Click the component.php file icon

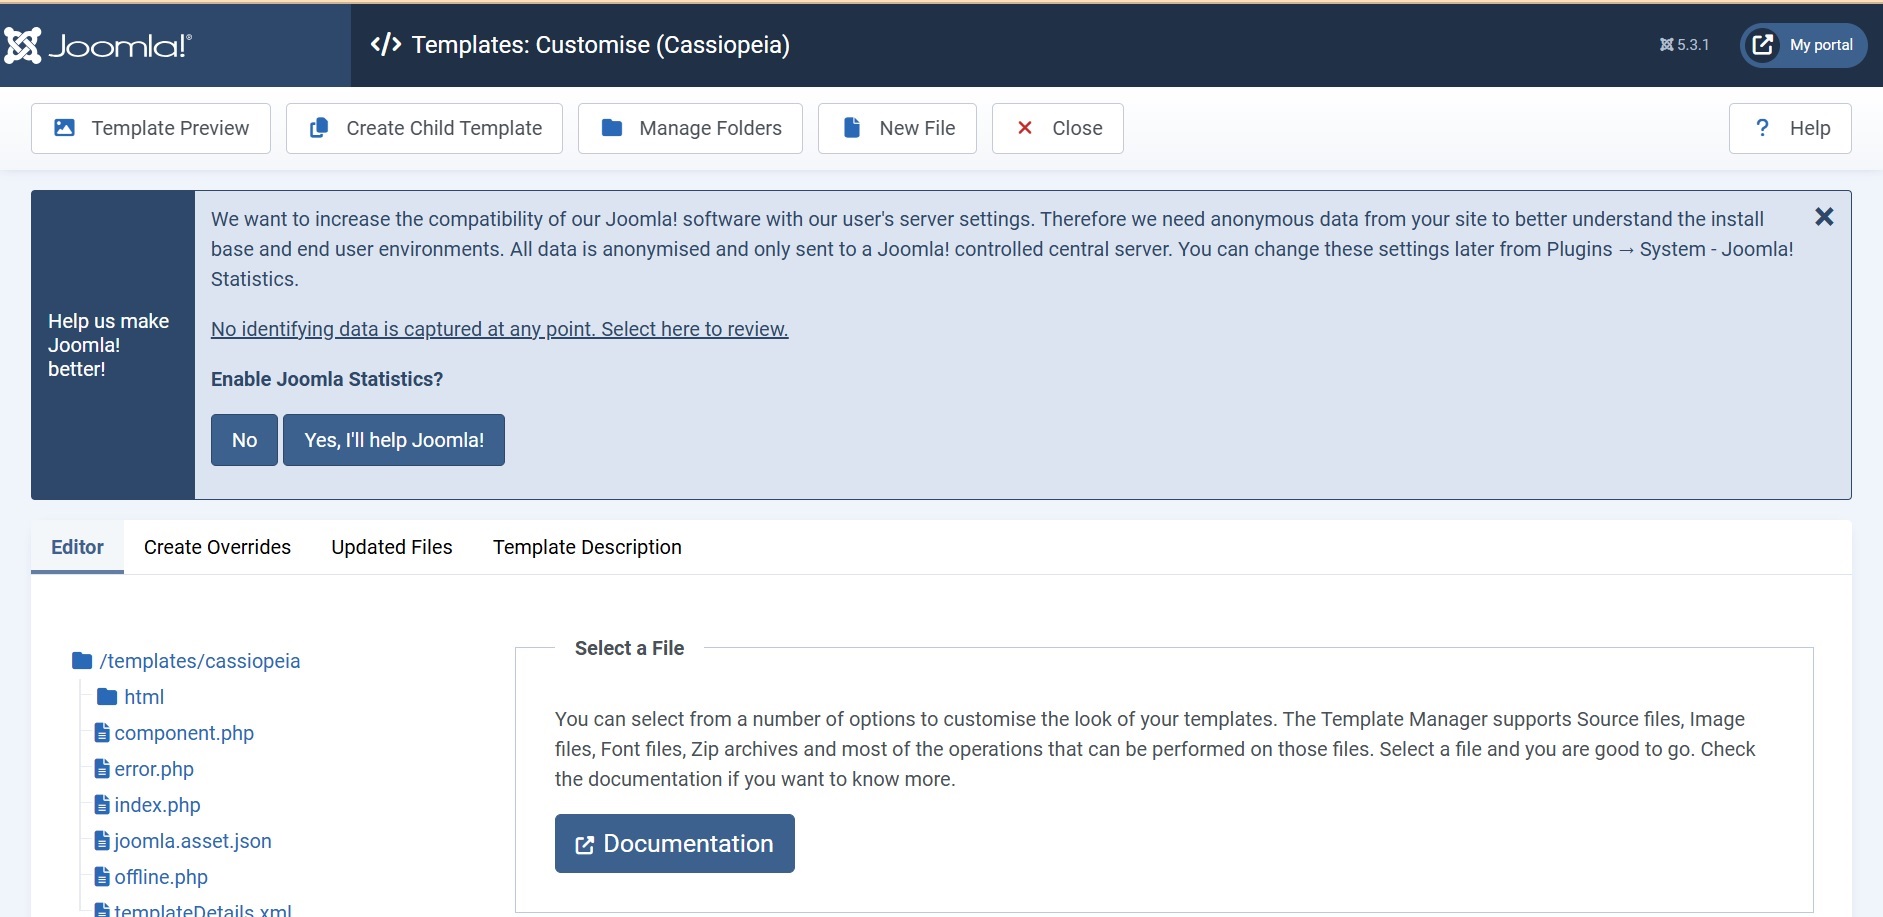[102, 733]
